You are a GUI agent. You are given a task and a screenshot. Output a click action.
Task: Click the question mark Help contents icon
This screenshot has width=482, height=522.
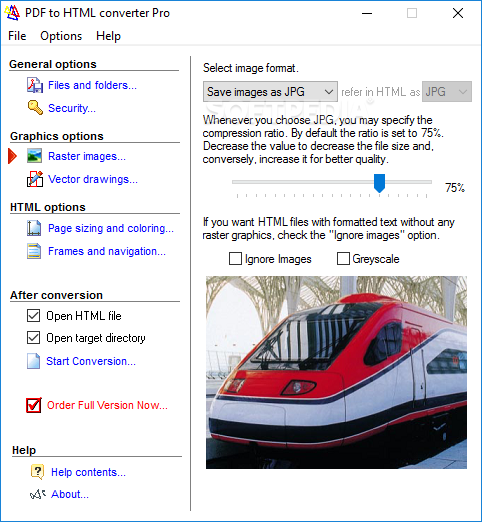[37, 472]
